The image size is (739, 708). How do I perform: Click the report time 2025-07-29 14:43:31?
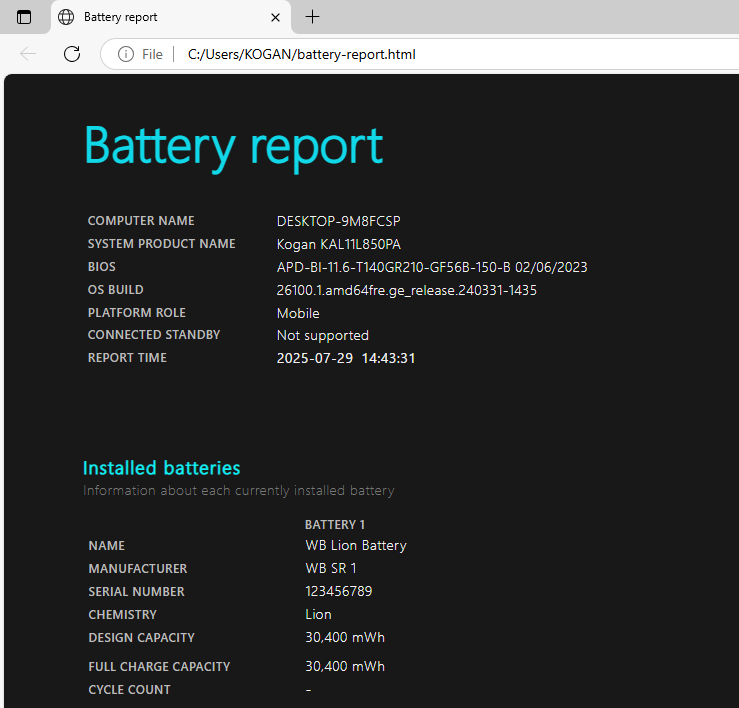pos(345,358)
